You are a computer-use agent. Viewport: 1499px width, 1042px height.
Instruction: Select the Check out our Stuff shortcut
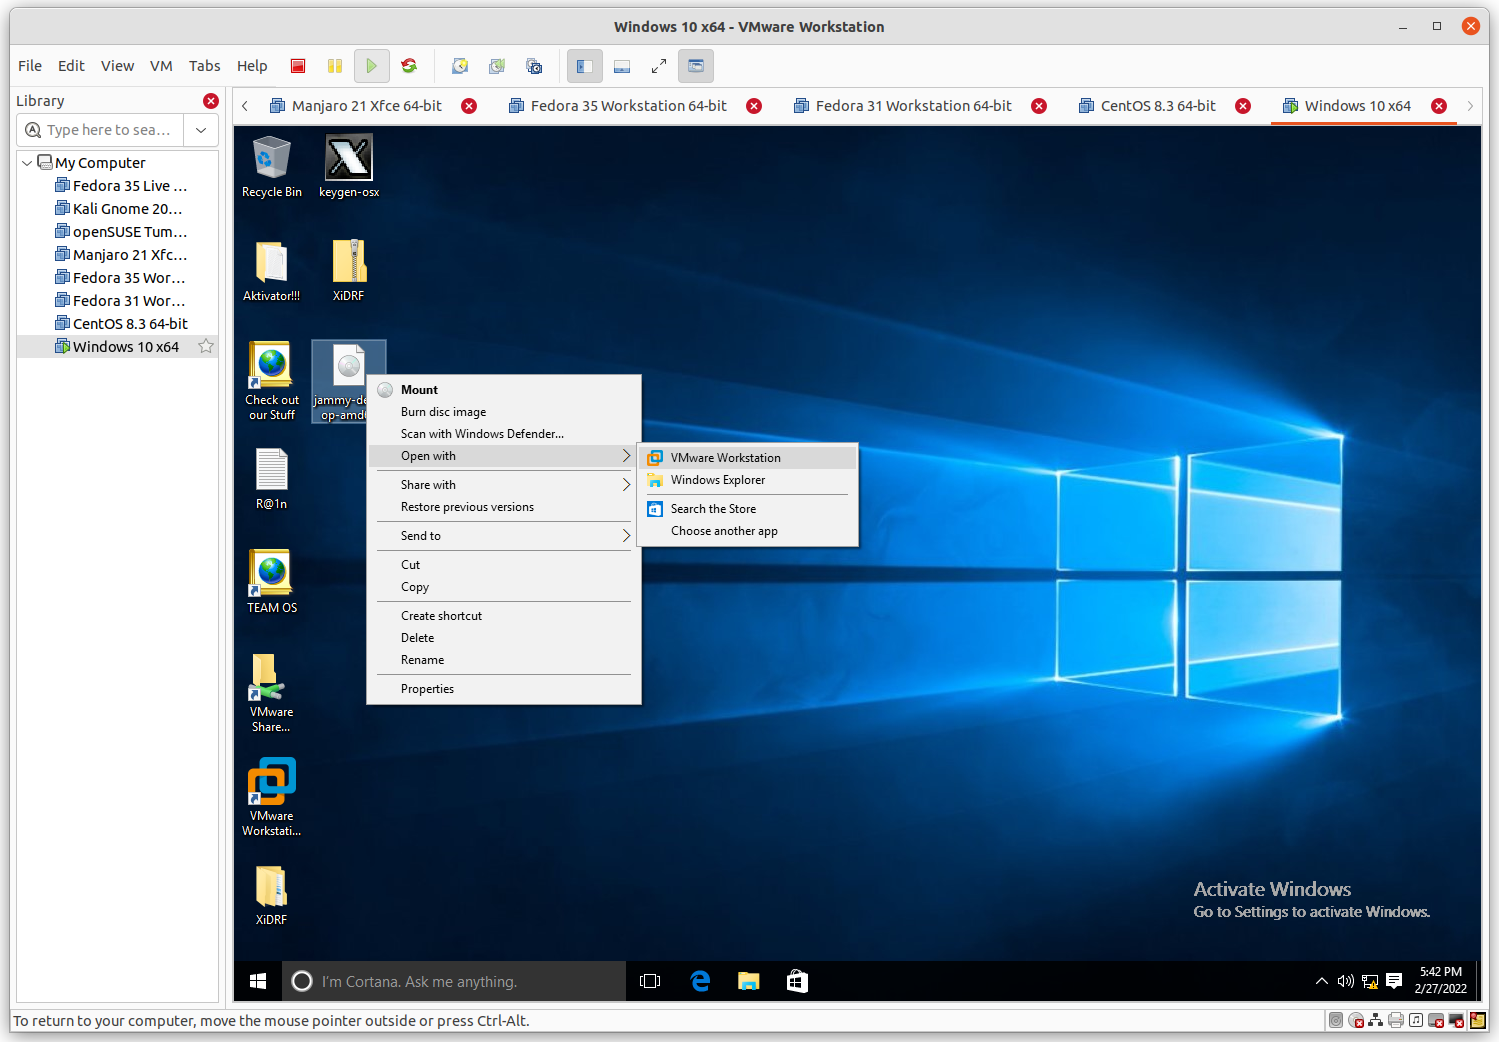pos(272,381)
